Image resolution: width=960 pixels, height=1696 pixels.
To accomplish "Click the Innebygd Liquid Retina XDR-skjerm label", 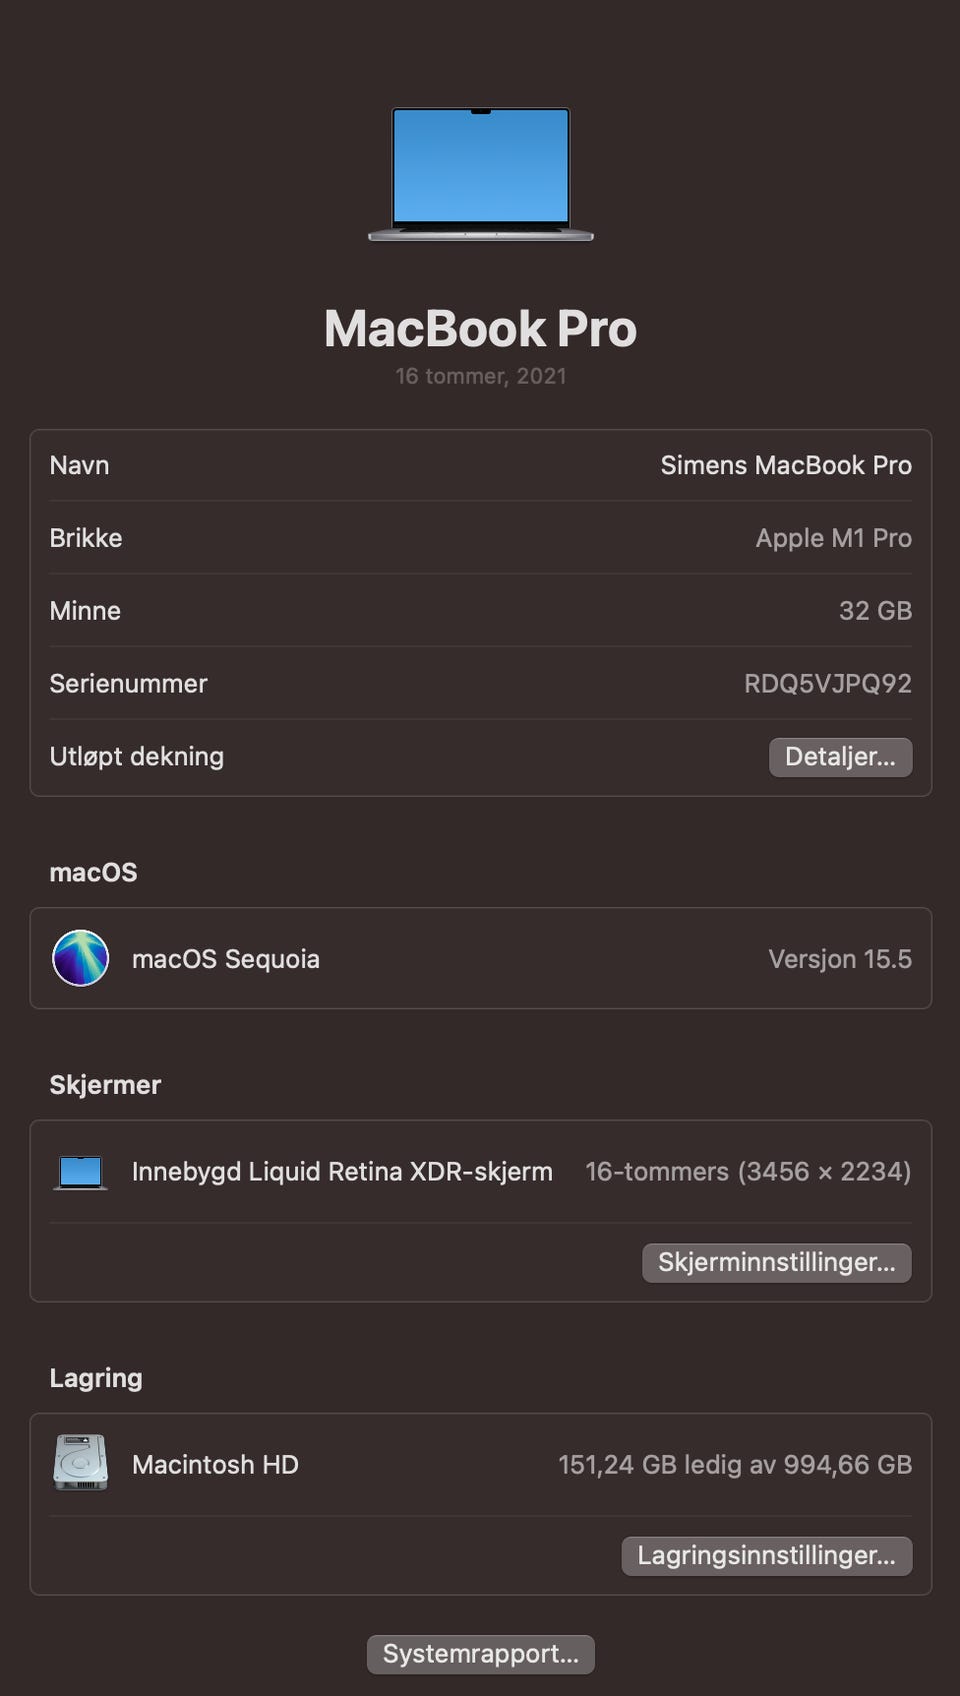I will coord(342,1172).
